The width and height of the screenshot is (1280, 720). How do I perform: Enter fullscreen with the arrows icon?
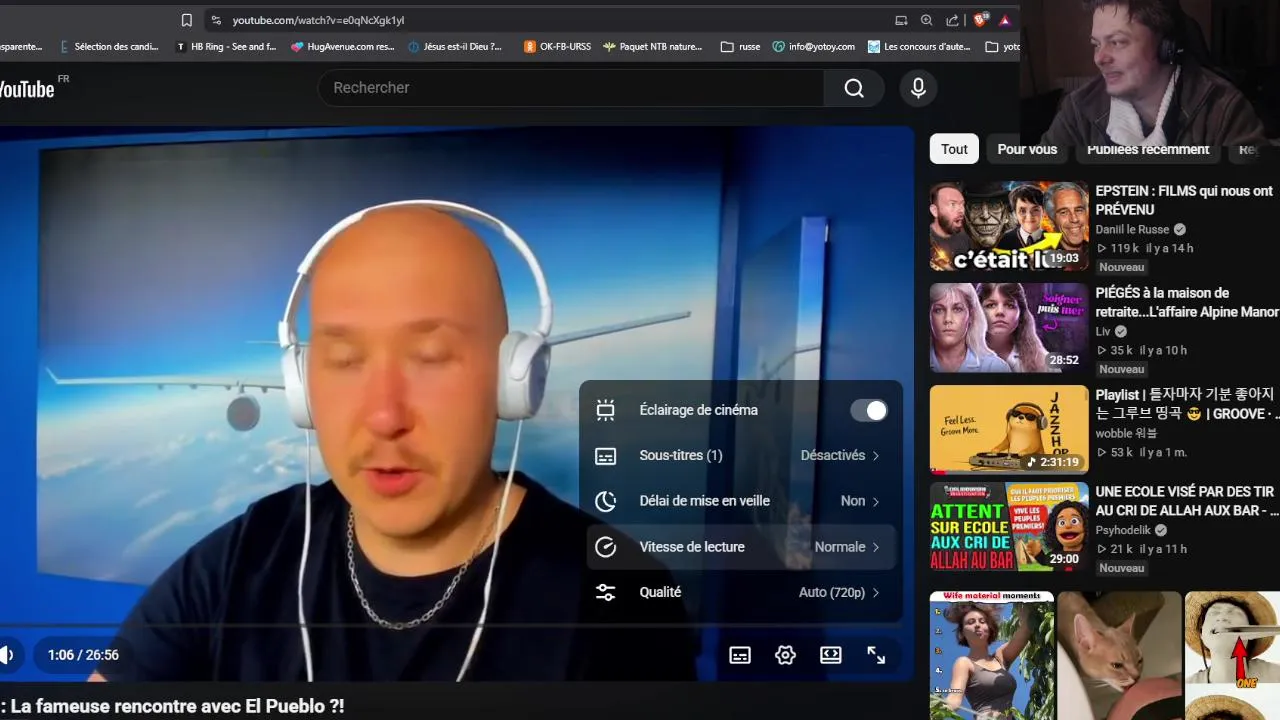(876, 655)
